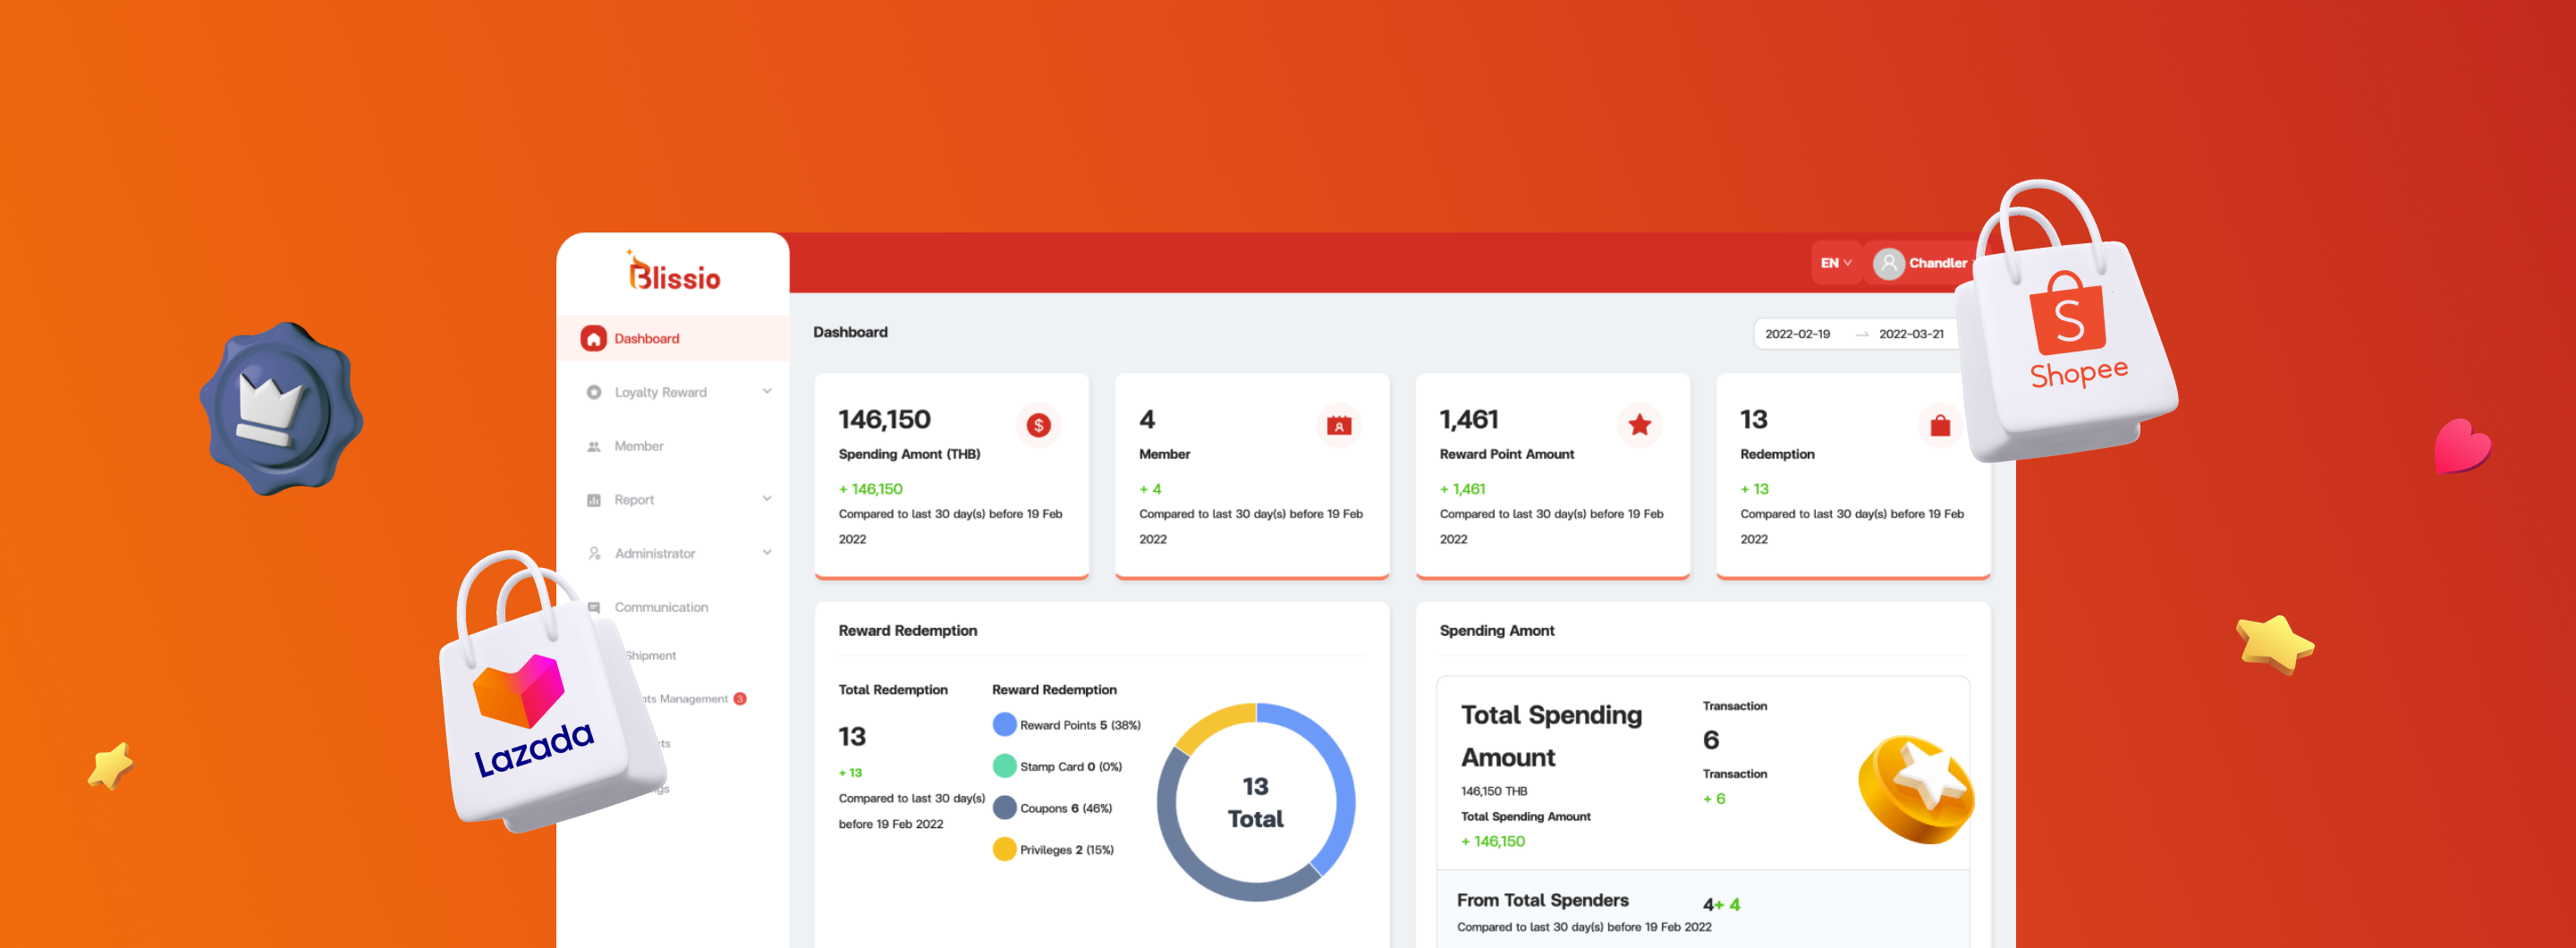
Task: Open the Spending Amont (THB) card
Action: [x=951, y=476]
